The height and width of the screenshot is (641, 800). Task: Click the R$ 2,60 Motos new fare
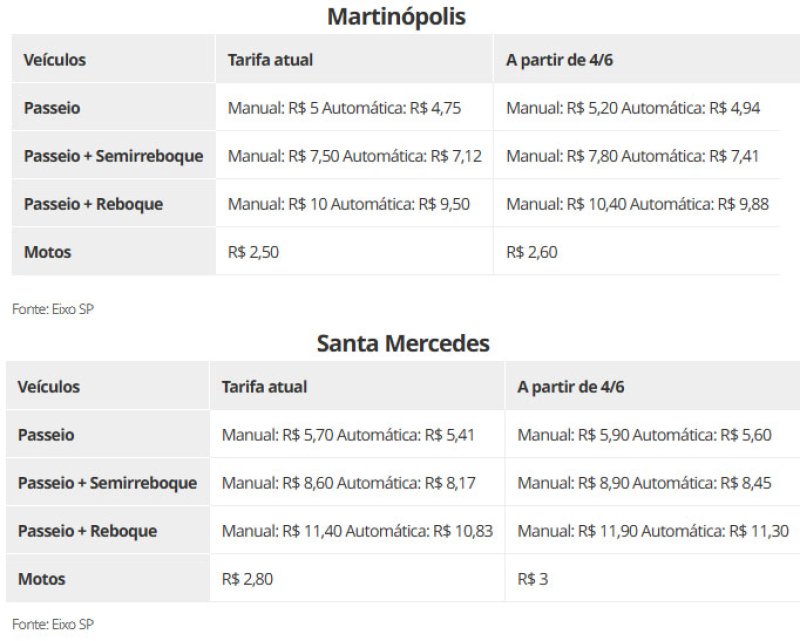(532, 252)
